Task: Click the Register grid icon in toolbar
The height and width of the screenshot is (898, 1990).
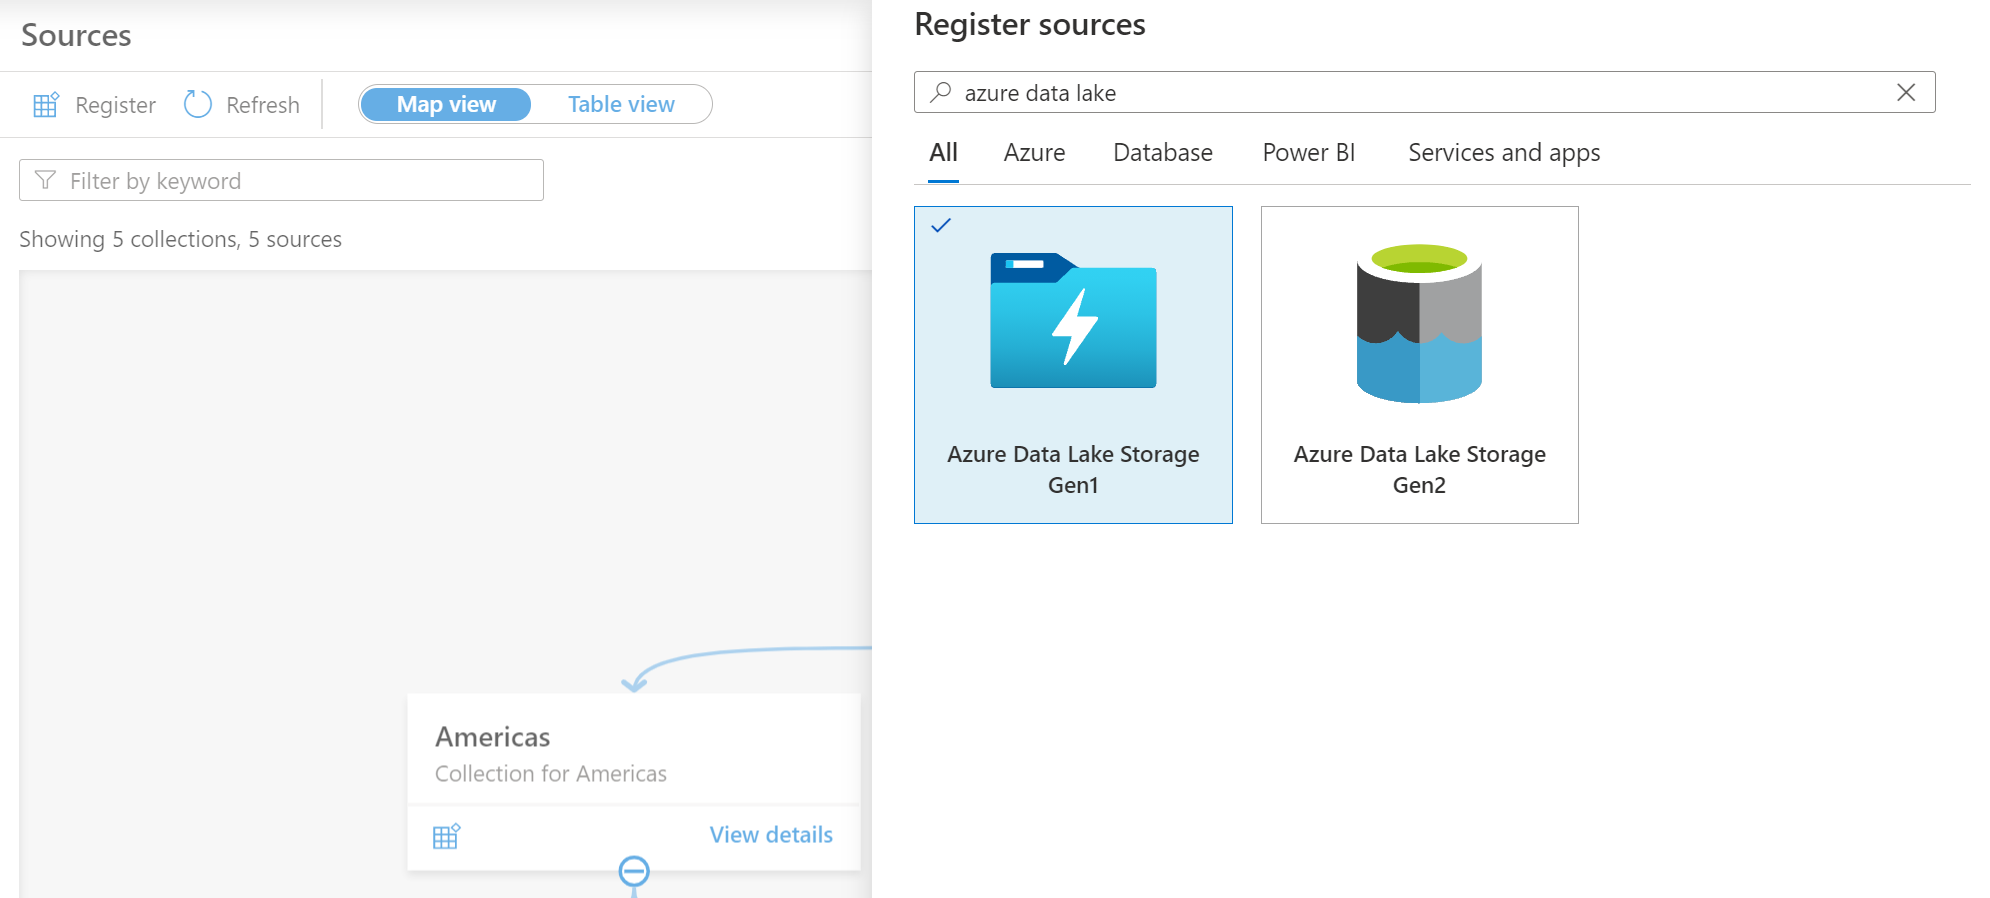Action: tap(46, 105)
